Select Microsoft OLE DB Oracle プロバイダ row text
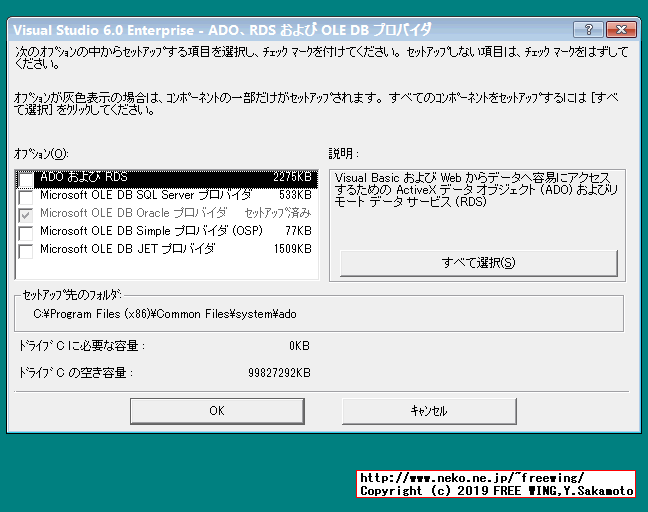648x512 pixels. [133, 213]
